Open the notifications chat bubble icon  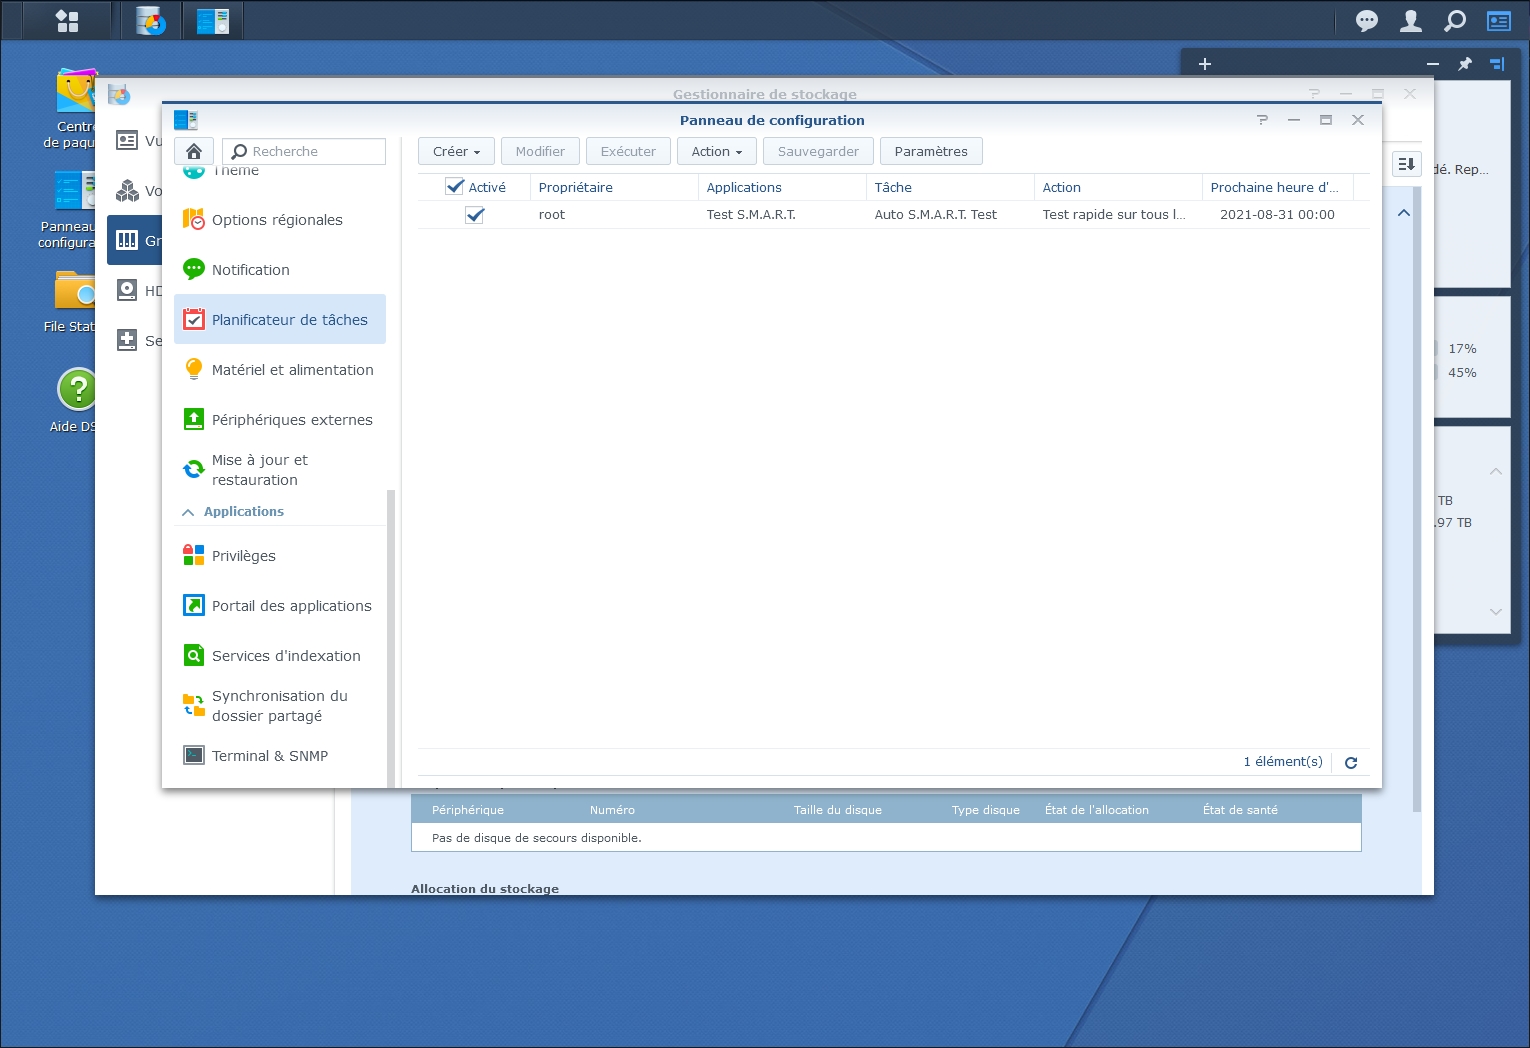coord(1366,21)
